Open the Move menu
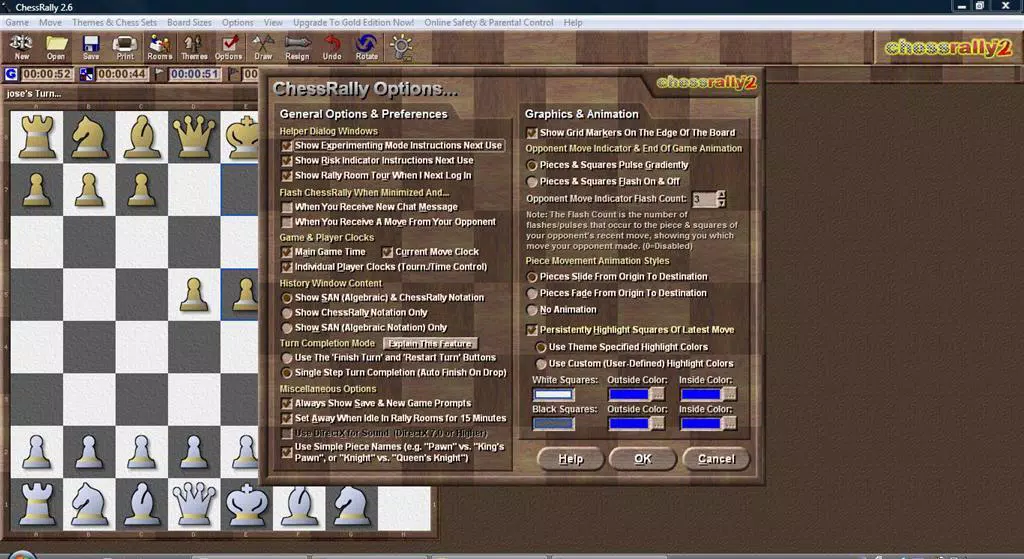This screenshot has height=559, width=1024. click(50, 22)
